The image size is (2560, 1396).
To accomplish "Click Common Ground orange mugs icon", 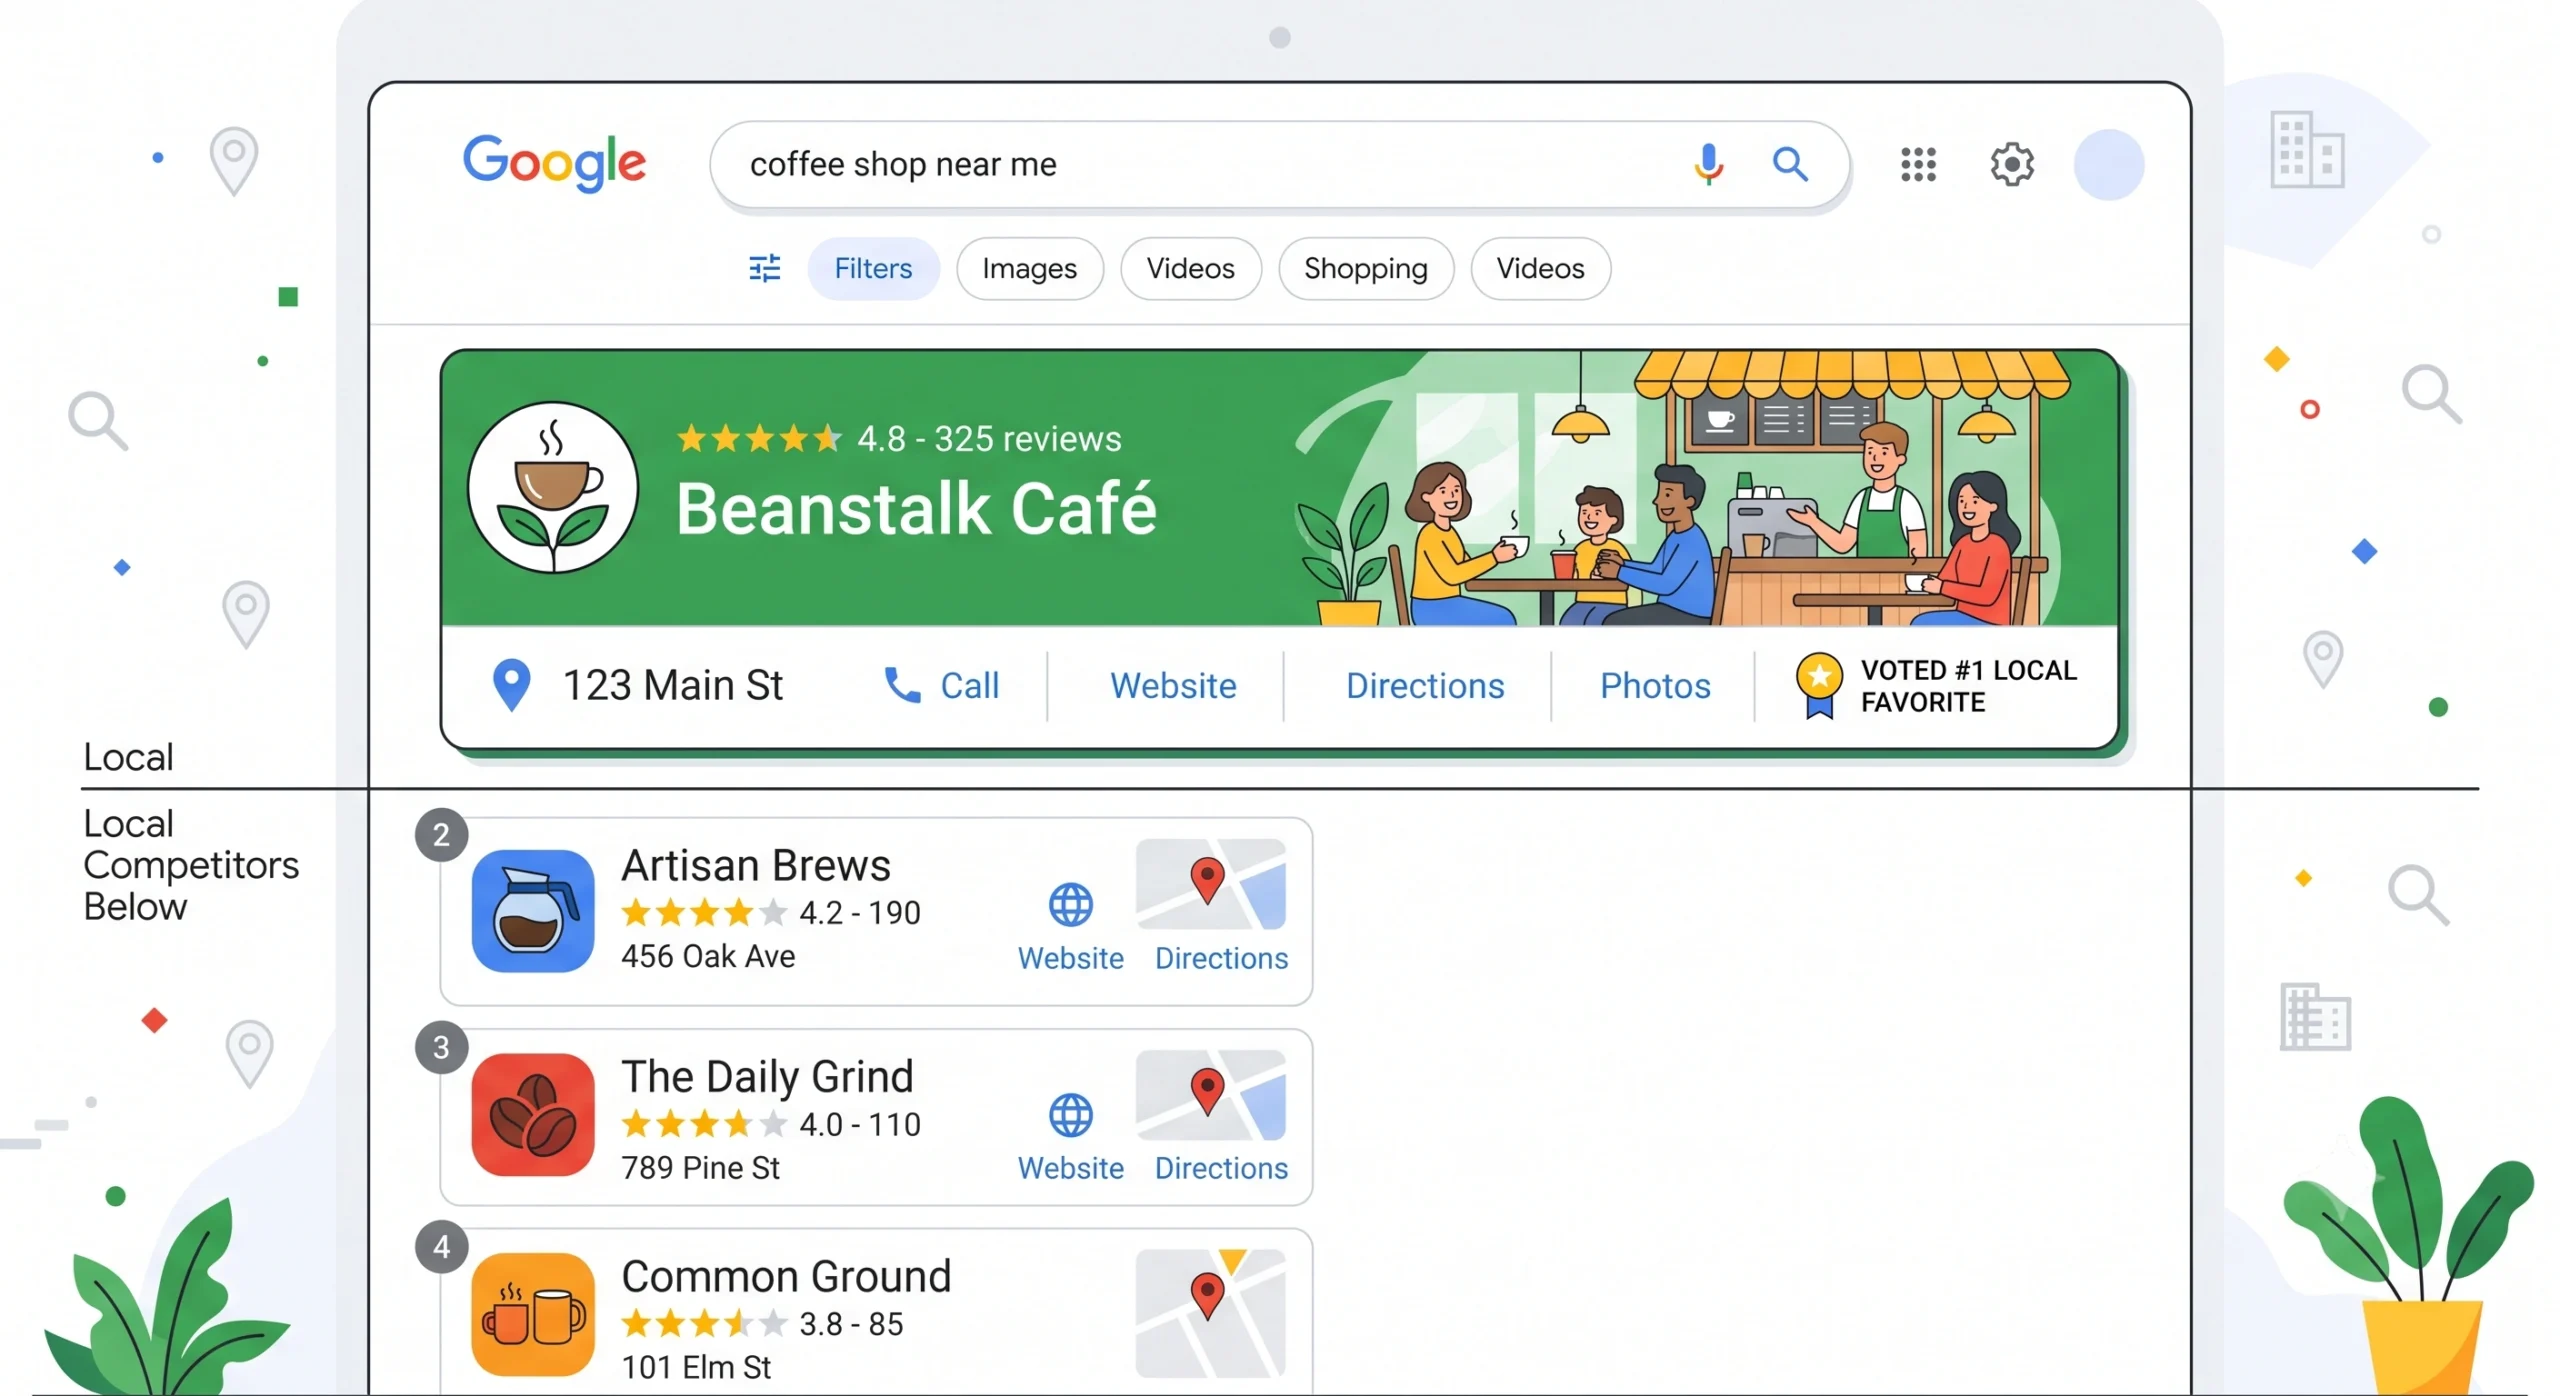I will 533,1314.
